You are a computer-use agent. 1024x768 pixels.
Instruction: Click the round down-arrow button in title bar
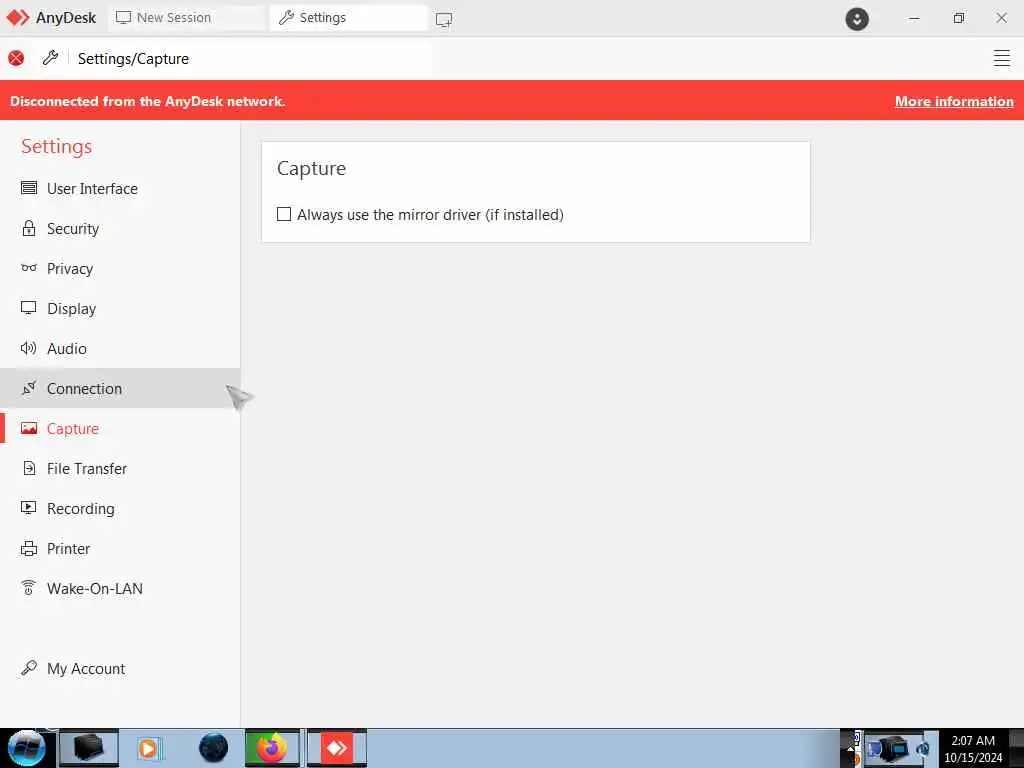click(x=857, y=19)
